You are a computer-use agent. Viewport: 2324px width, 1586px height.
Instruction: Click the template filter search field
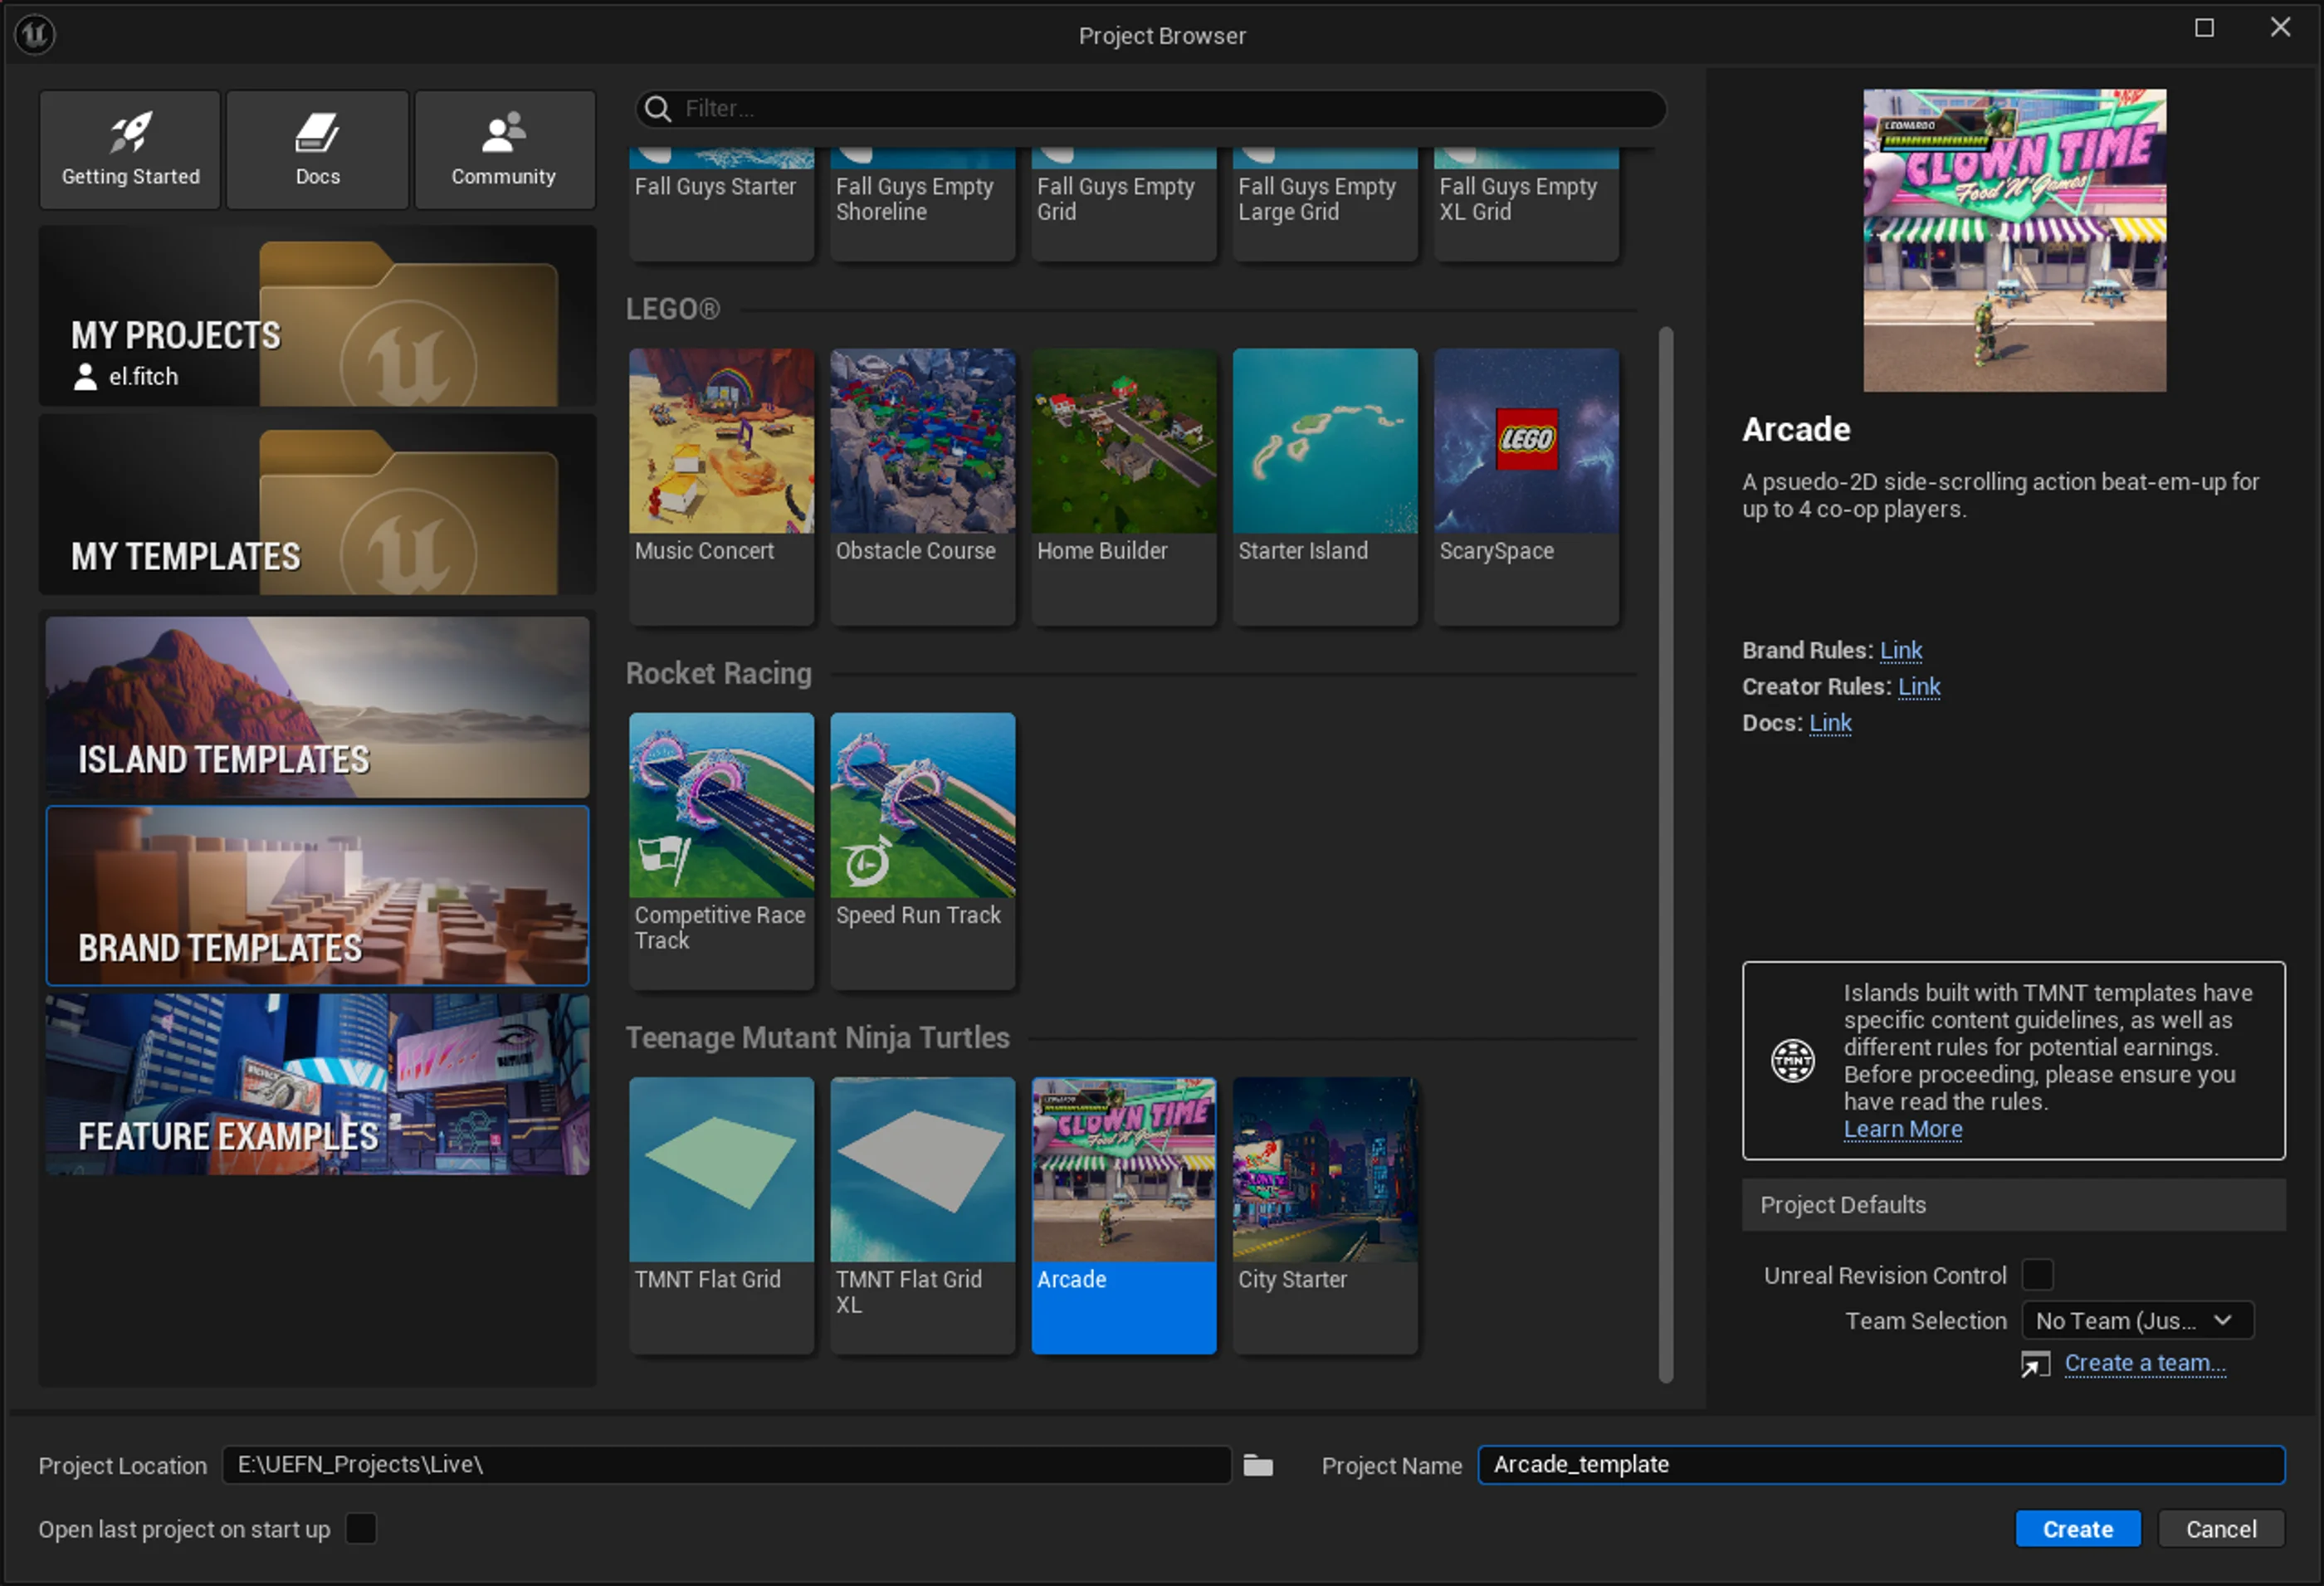1150,108
